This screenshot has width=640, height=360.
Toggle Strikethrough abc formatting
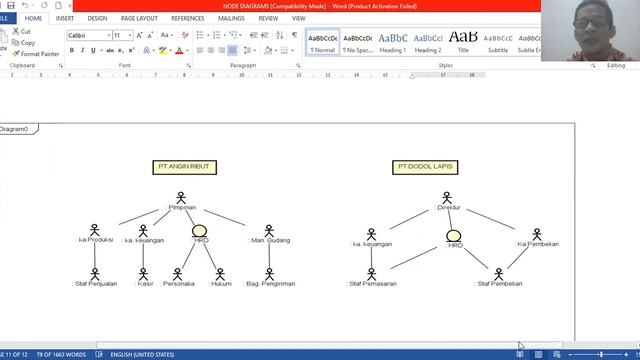110,51
